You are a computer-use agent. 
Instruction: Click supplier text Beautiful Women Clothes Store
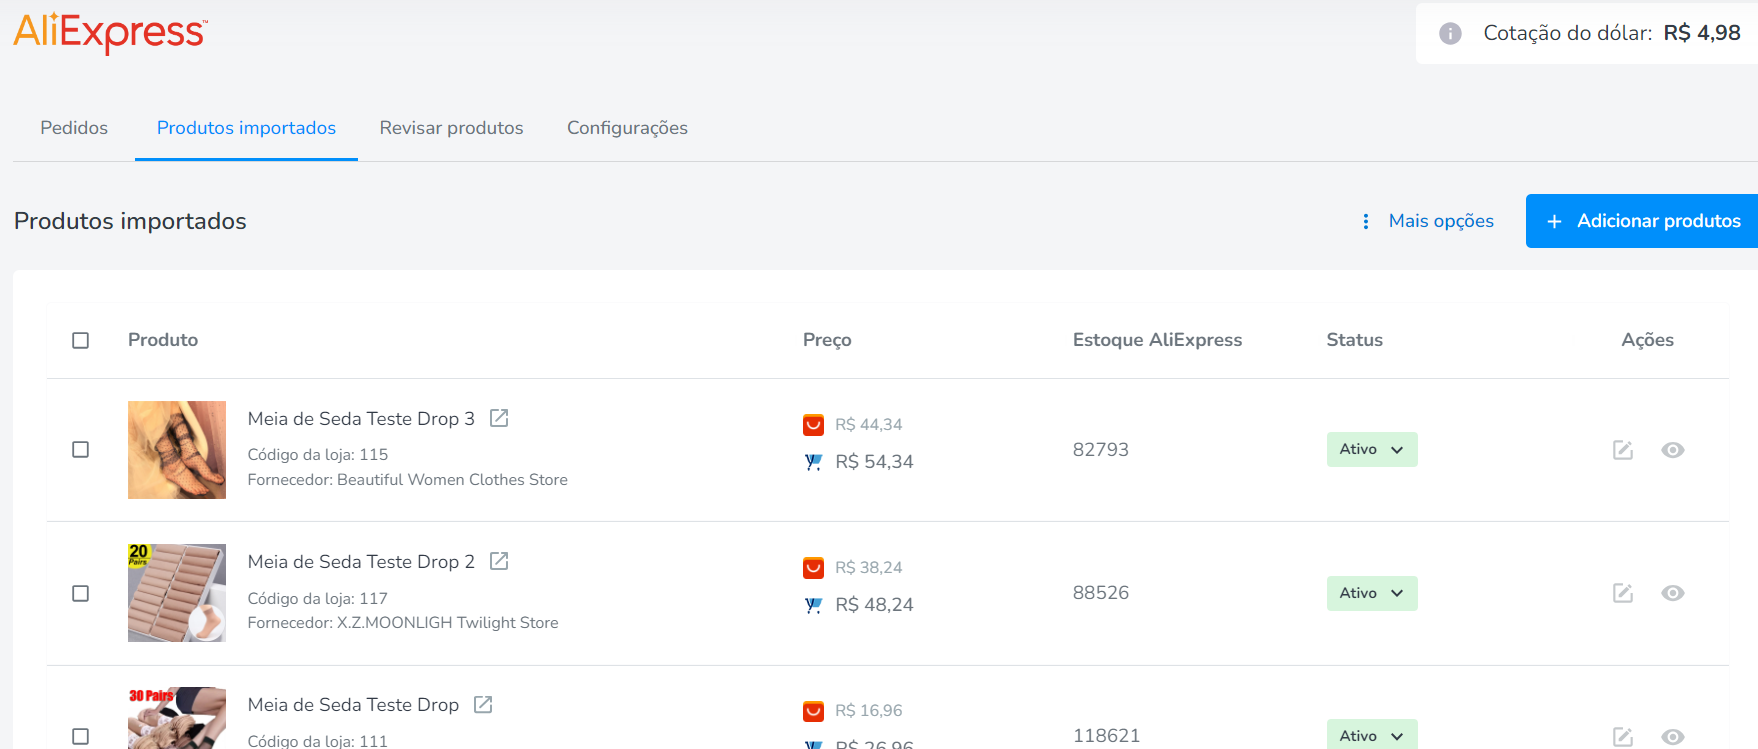point(452,480)
